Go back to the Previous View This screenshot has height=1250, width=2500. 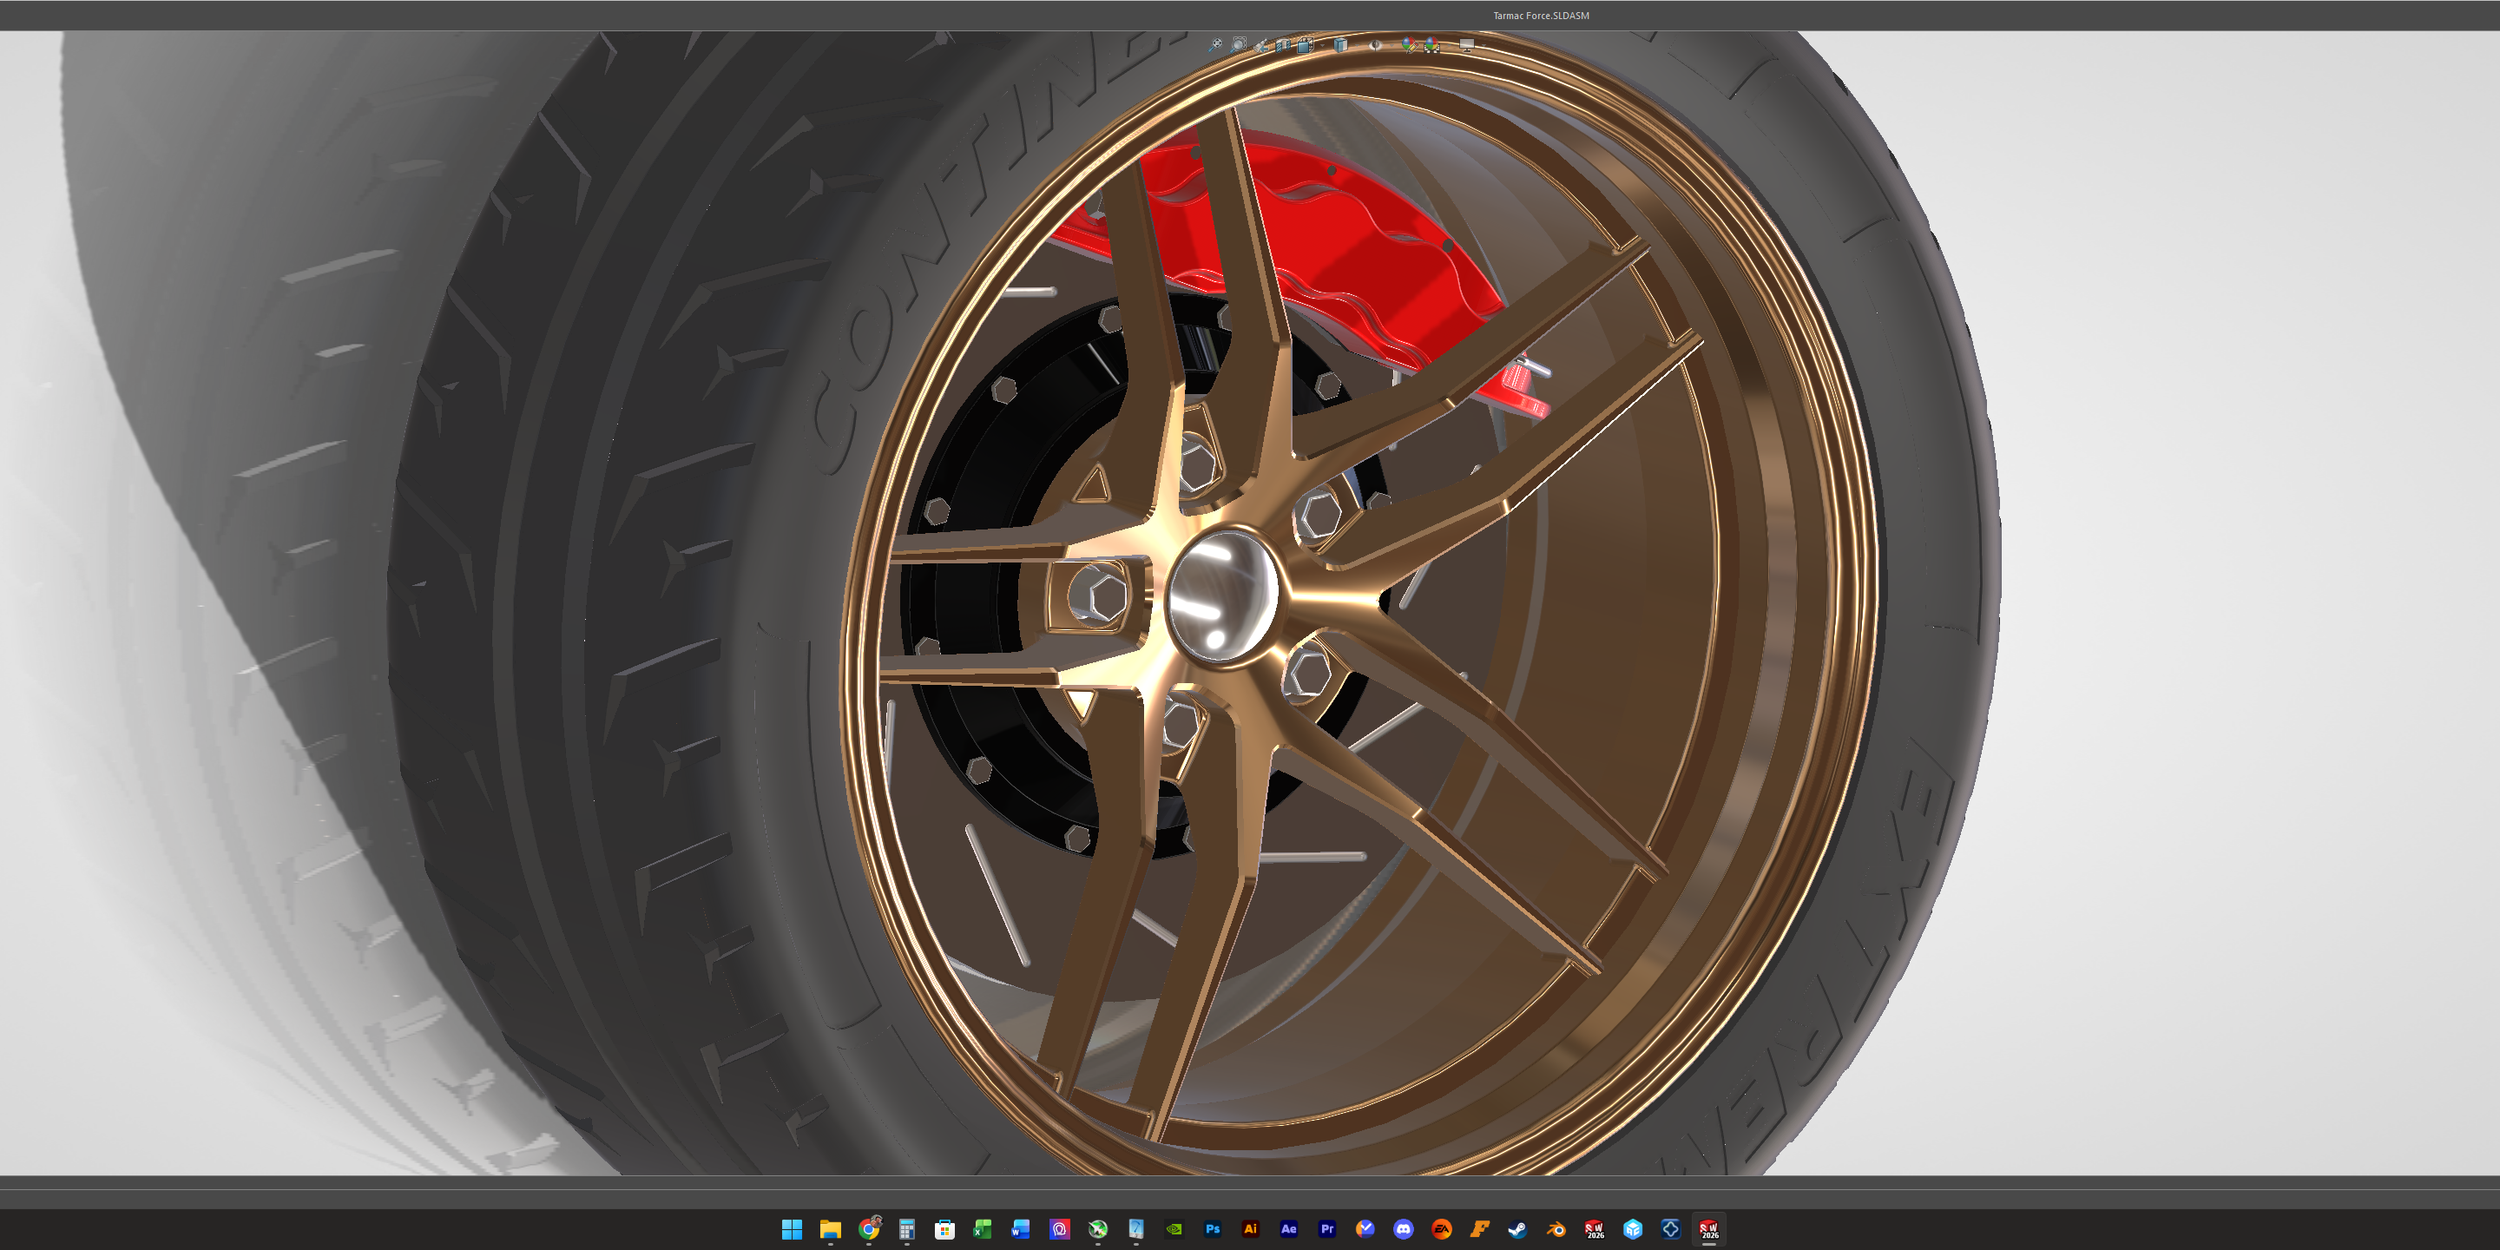coord(1261,46)
